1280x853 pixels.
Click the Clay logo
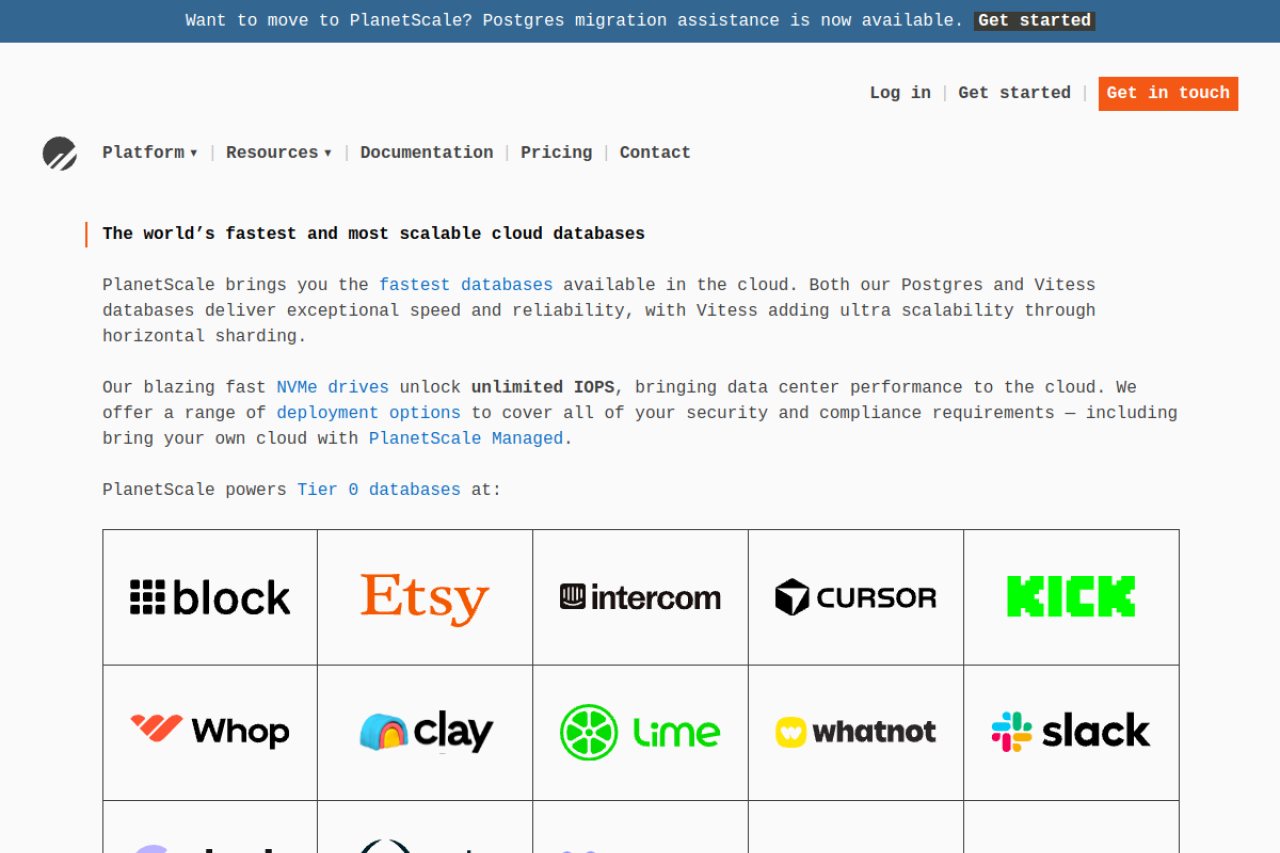click(425, 732)
